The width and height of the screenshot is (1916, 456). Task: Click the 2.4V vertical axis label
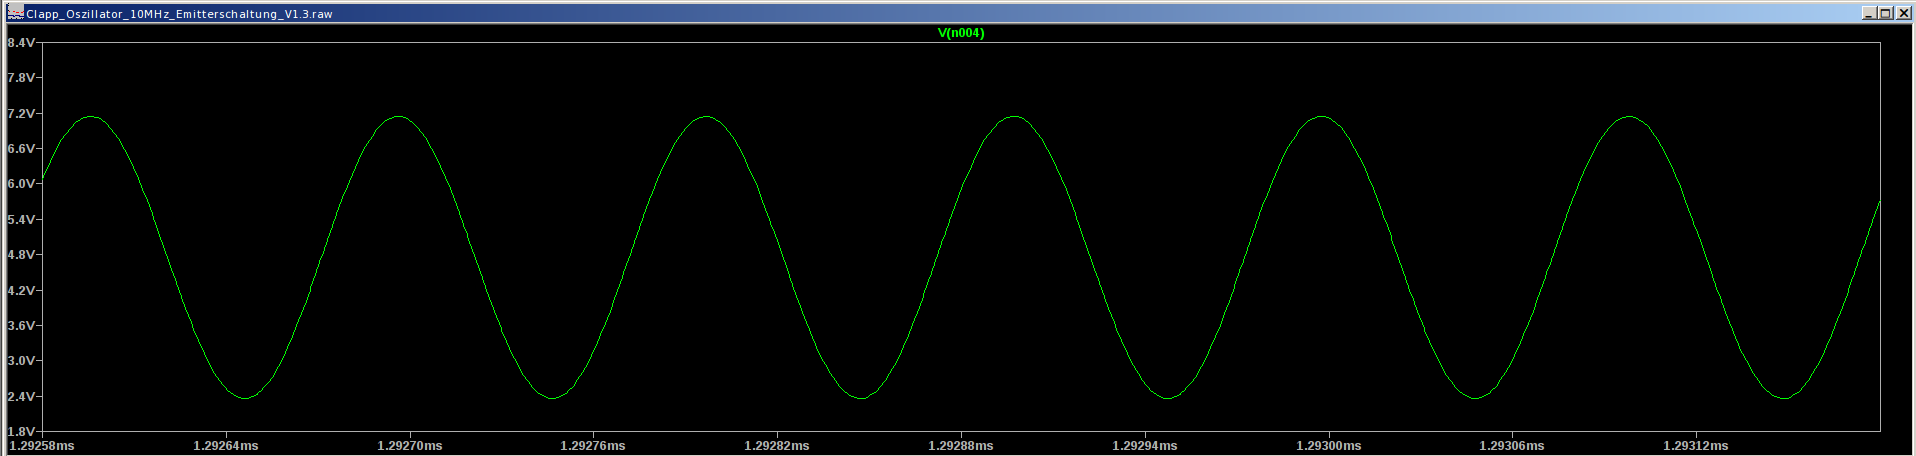[x=21, y=396]
